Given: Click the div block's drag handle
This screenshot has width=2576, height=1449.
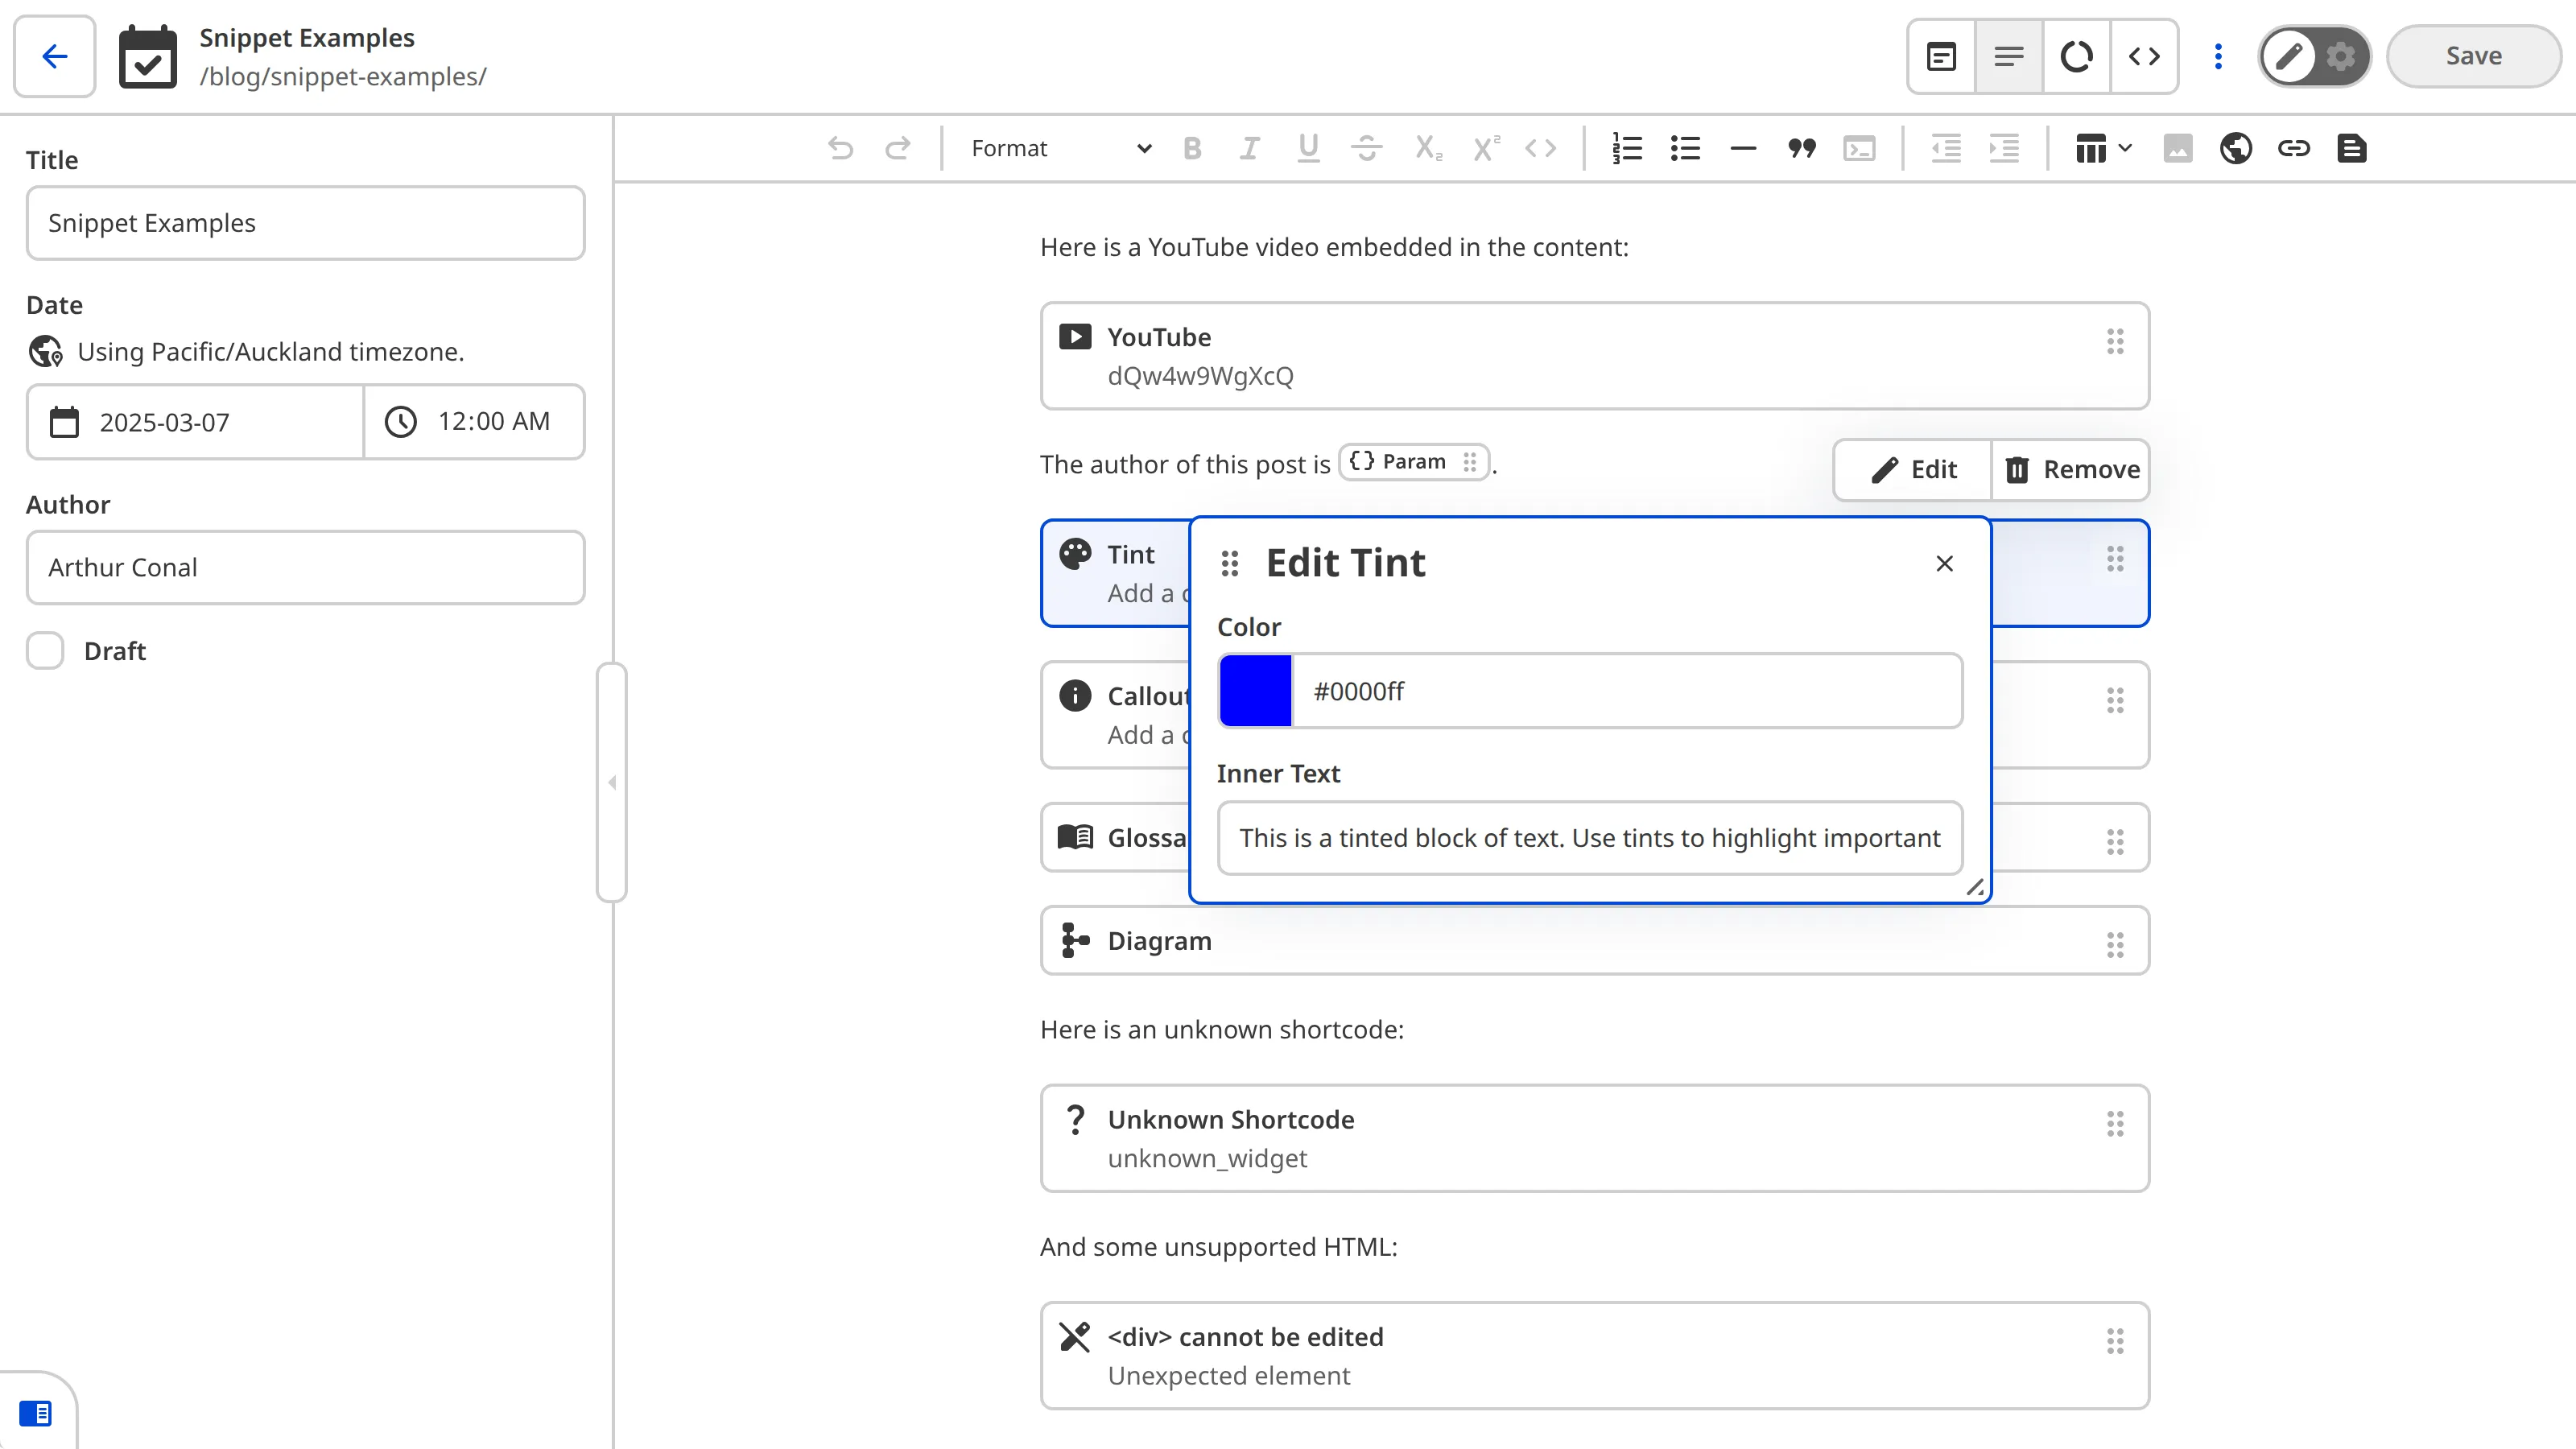Looking at the screenshot, I should pos(2115,1341).
